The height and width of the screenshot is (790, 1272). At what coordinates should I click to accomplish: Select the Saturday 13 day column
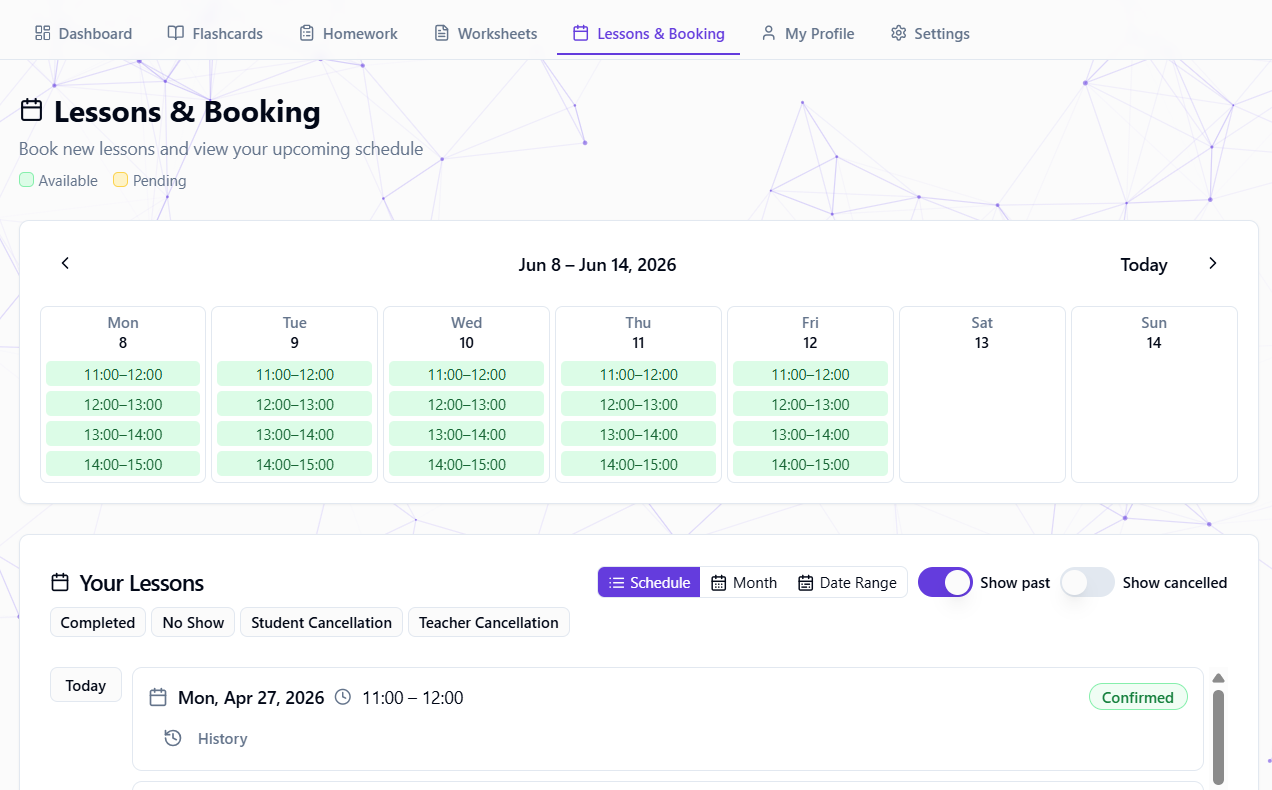tap(982, 394)
